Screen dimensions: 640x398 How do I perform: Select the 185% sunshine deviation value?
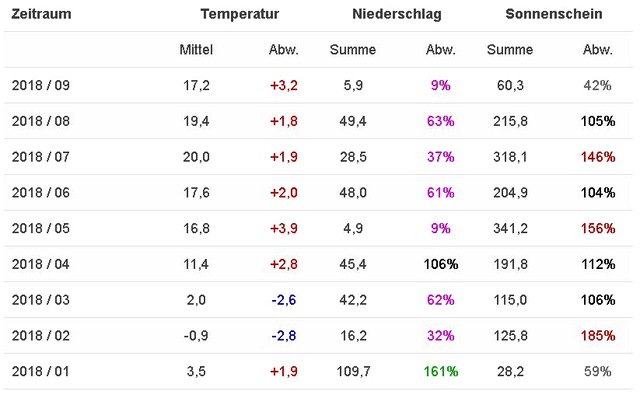coord(598,336)
